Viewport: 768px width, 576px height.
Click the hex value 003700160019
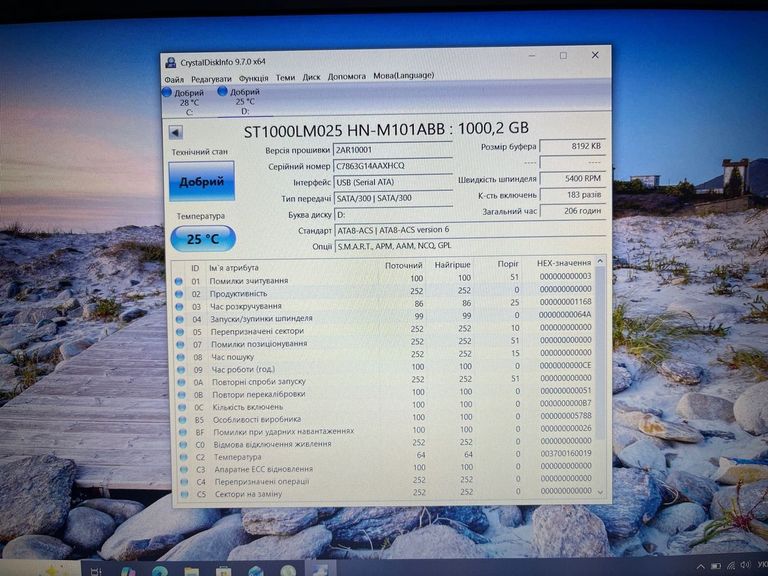[566, 454]
